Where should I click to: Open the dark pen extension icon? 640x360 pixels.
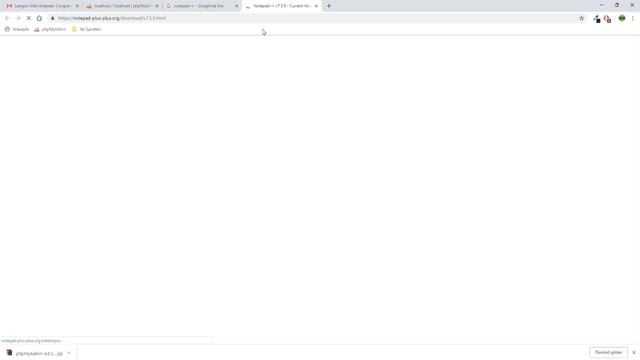597,19
